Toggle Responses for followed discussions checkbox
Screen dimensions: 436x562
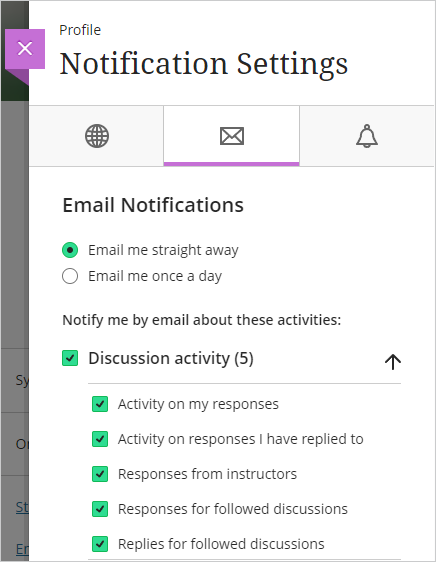[100, 509]
